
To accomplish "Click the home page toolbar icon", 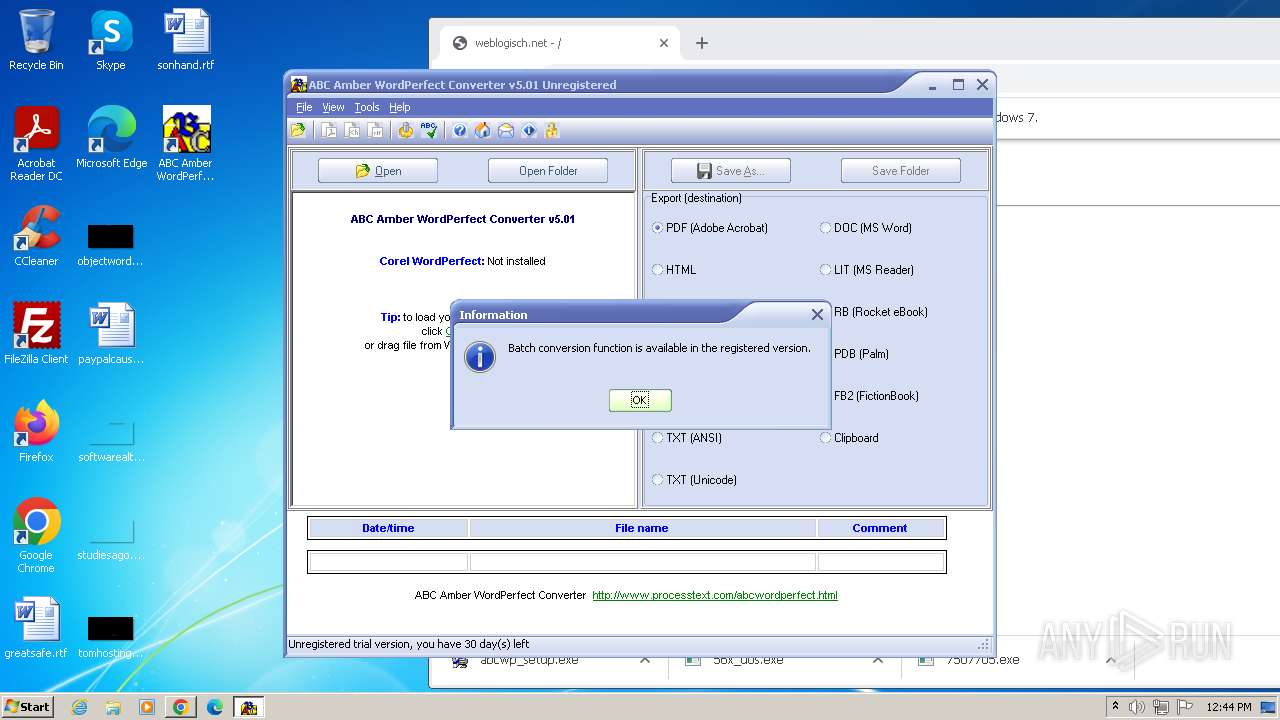I will click(x=482, y=130).
